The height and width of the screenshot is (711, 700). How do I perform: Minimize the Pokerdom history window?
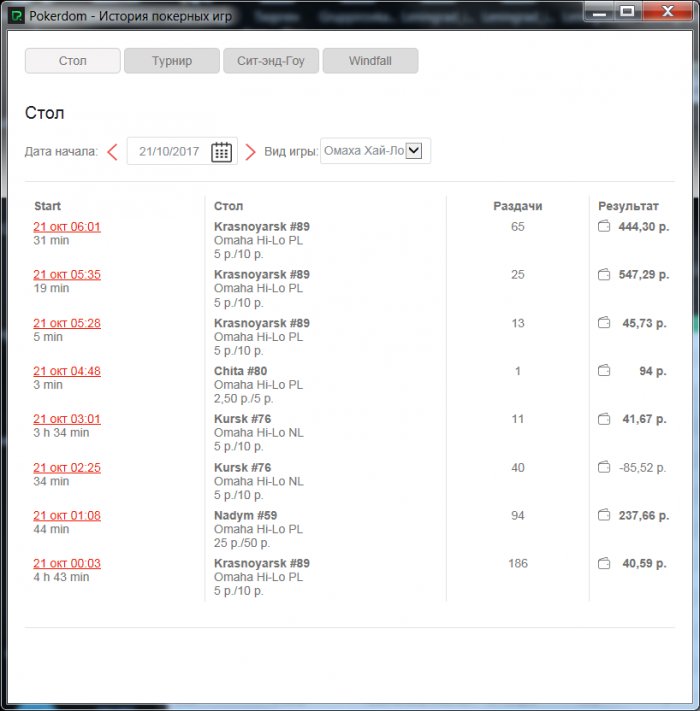(x=599, y=12)
